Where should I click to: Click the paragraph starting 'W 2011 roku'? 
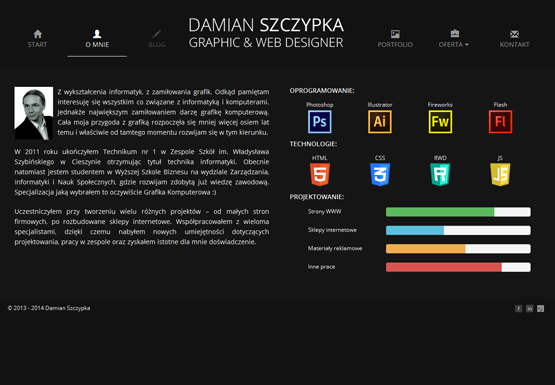[142, 172]
